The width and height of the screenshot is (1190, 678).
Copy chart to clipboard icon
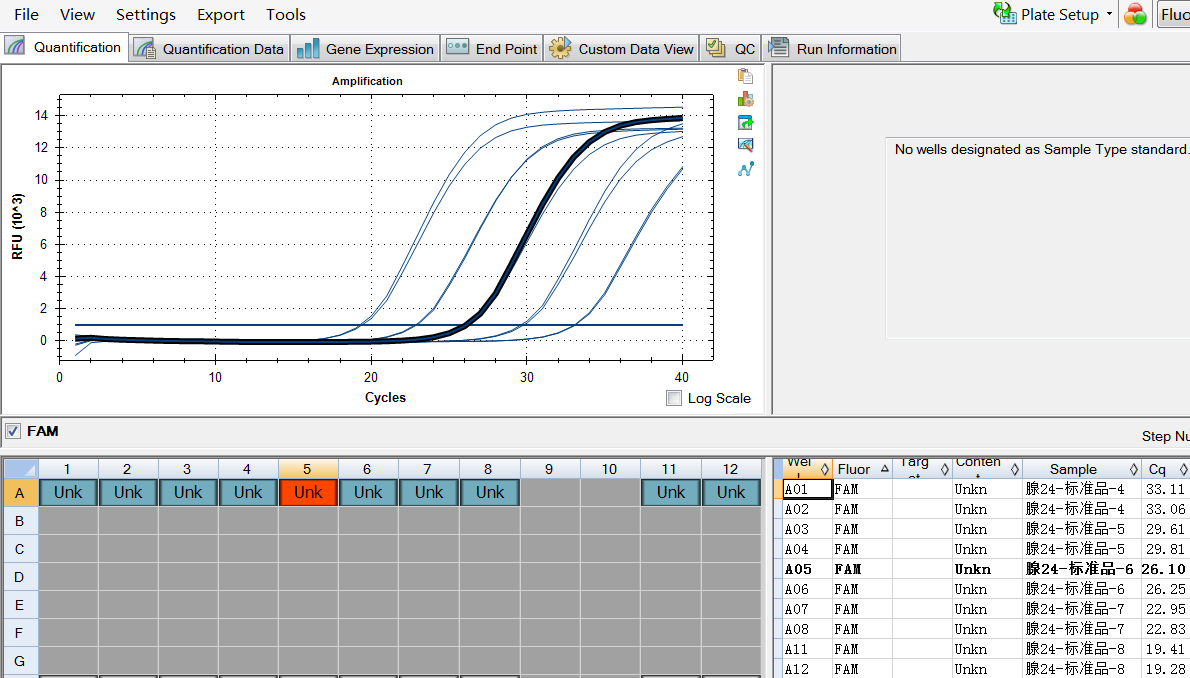(745, 76)
